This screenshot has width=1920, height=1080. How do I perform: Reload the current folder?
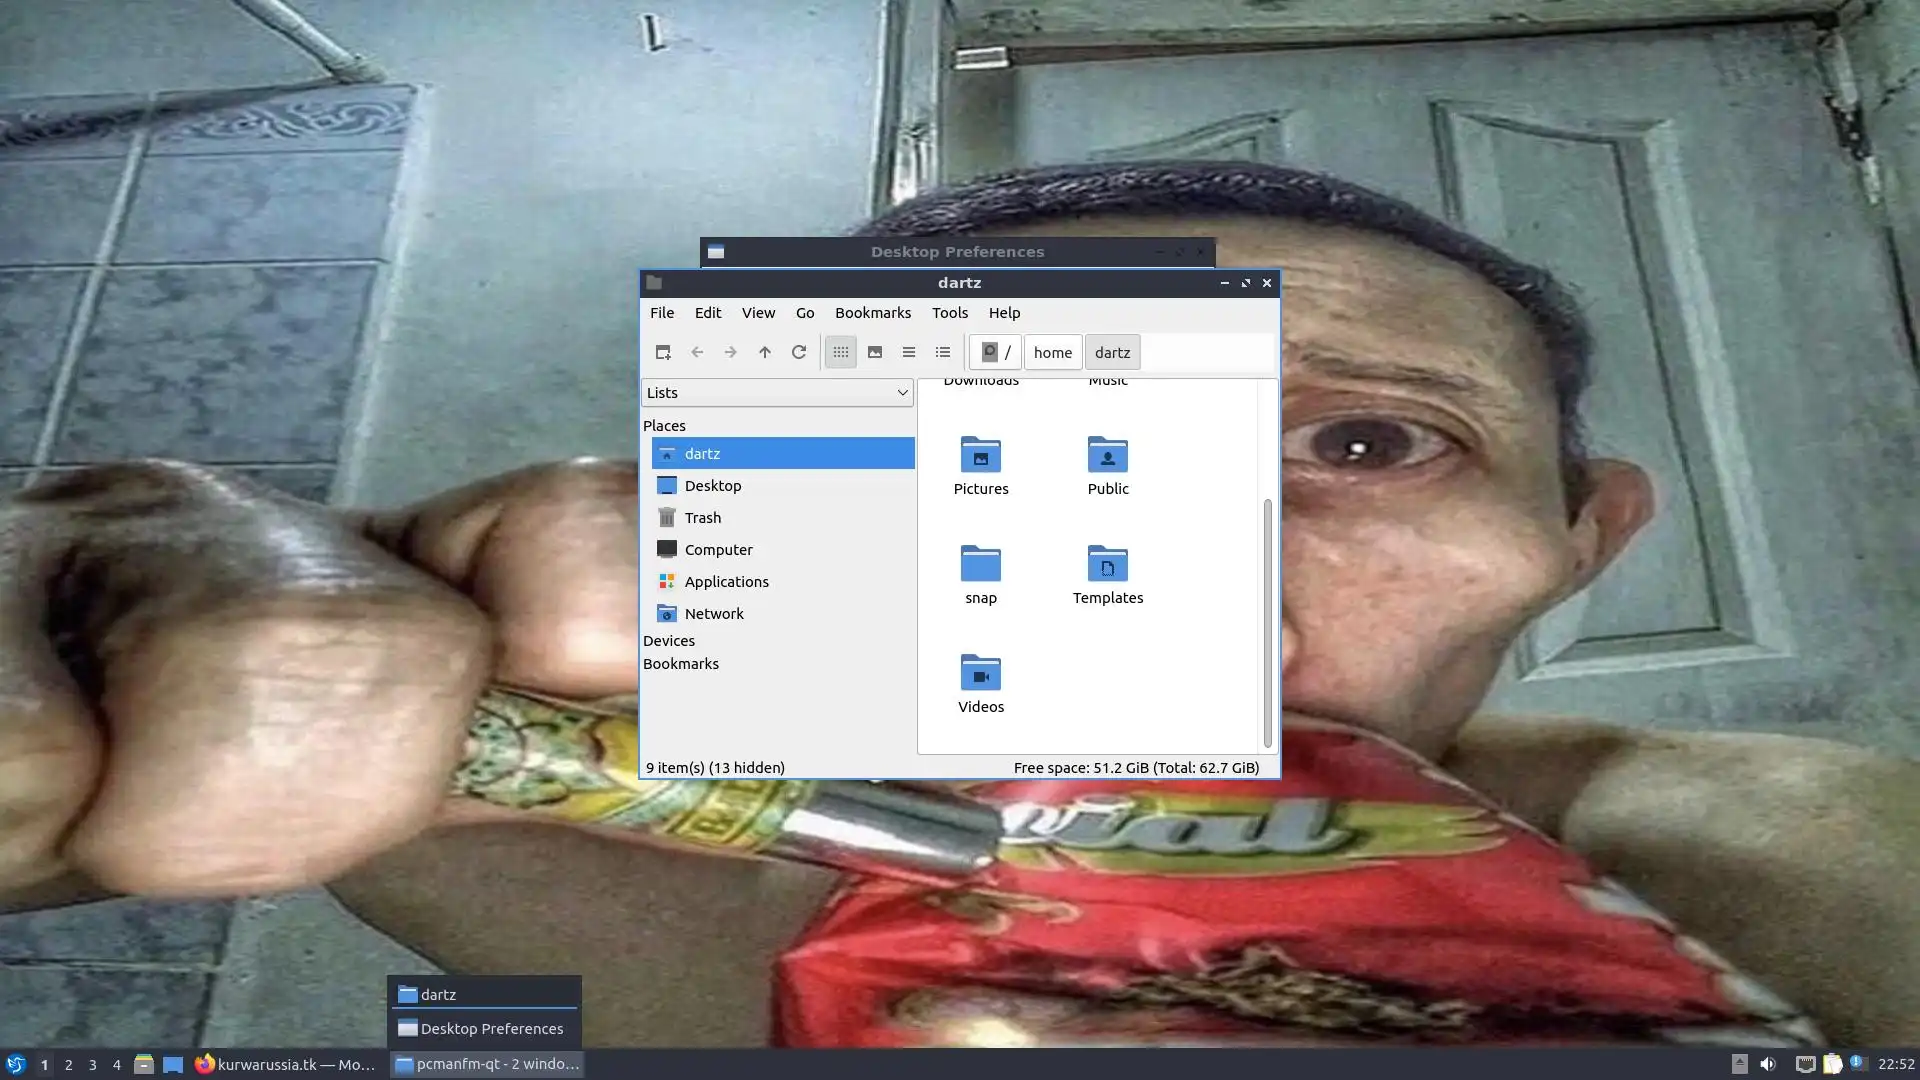pos(799,352)
